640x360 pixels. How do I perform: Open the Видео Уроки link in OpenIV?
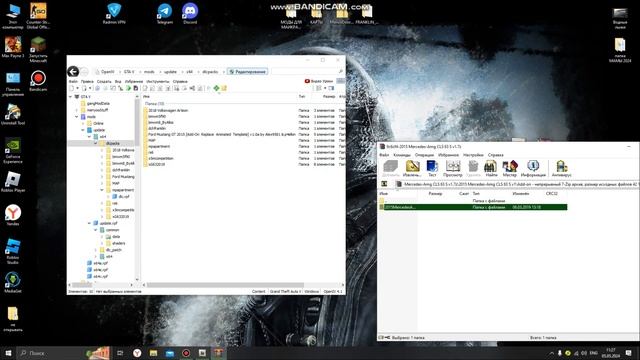[x=319, y=81]
